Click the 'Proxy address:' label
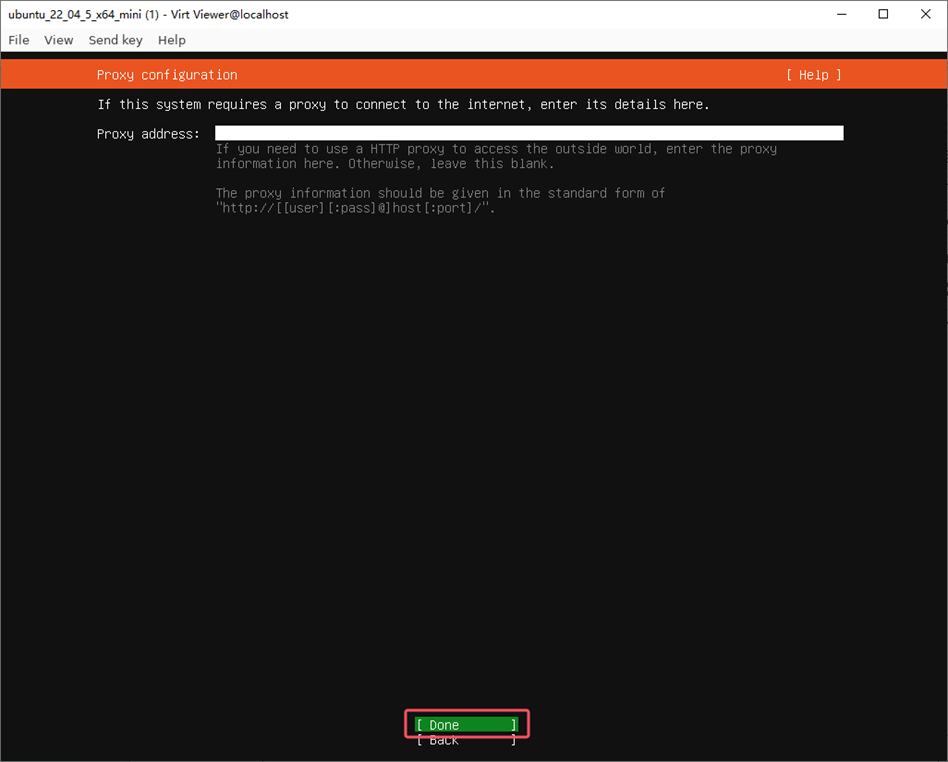Screen dimensions: 948x762 pos(148,134)
